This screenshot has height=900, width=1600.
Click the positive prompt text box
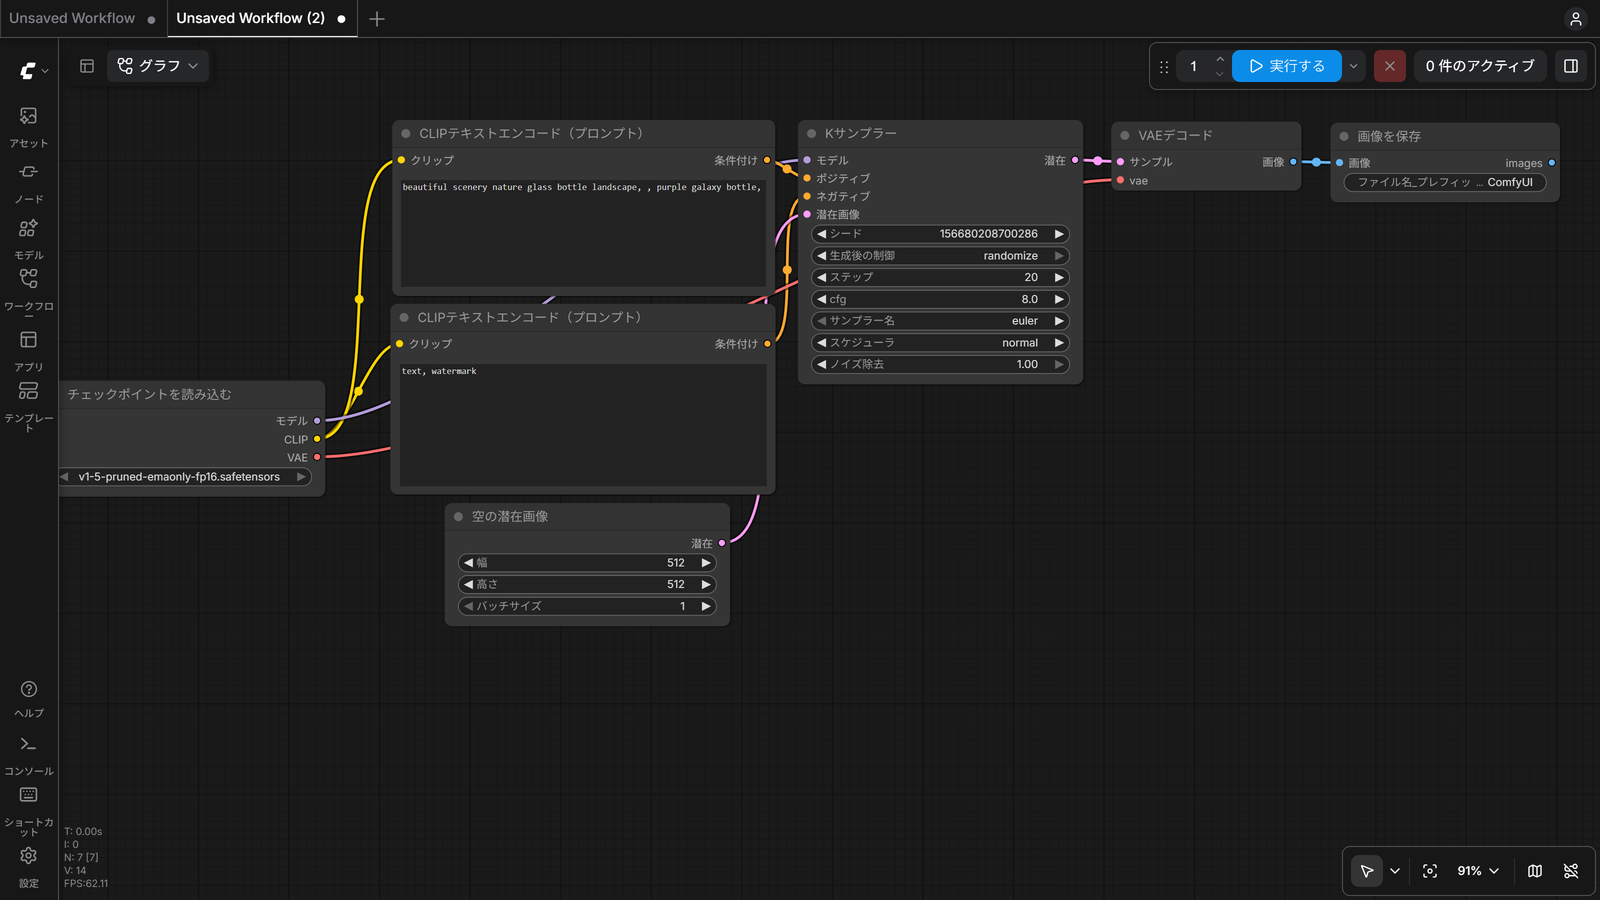[584, 233]
